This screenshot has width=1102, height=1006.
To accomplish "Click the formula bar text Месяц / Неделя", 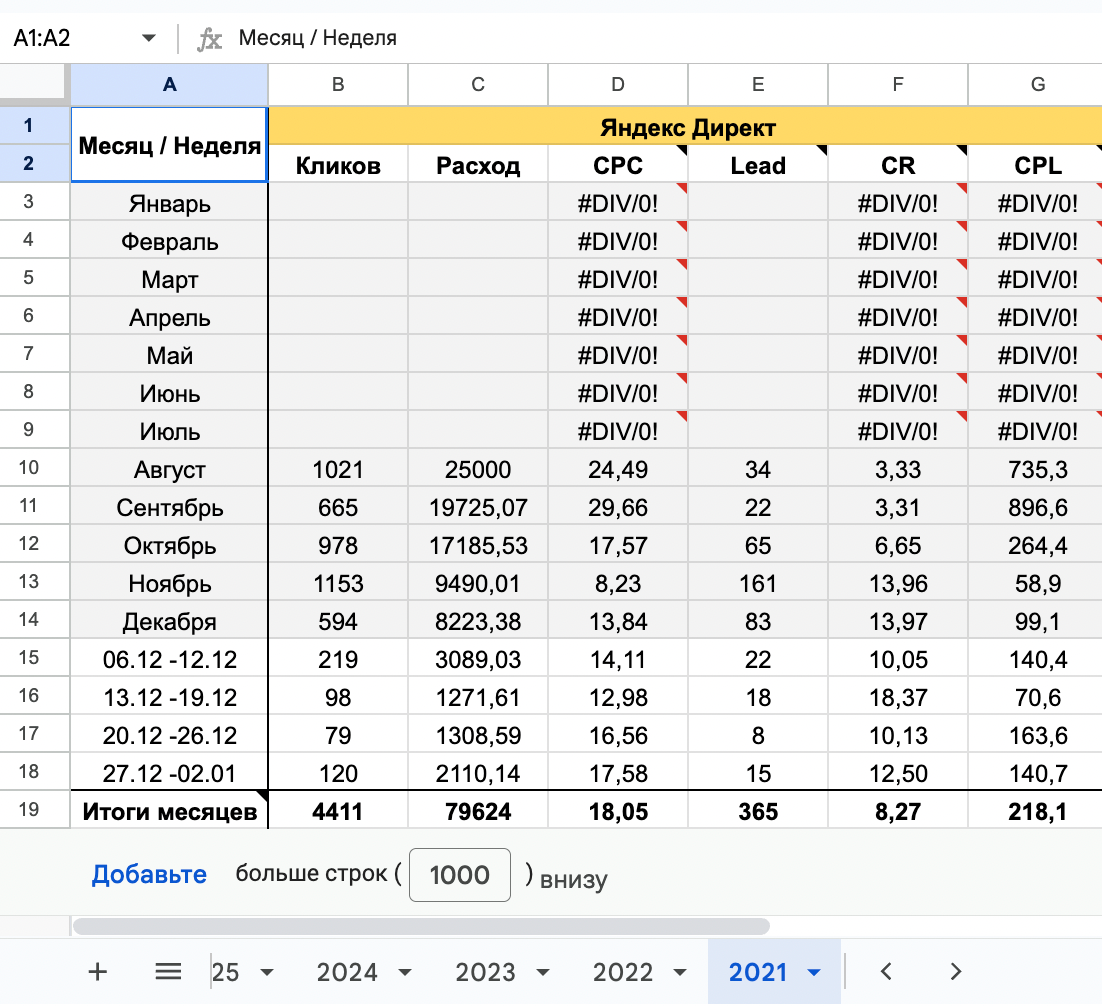I will tap(317, 39).
